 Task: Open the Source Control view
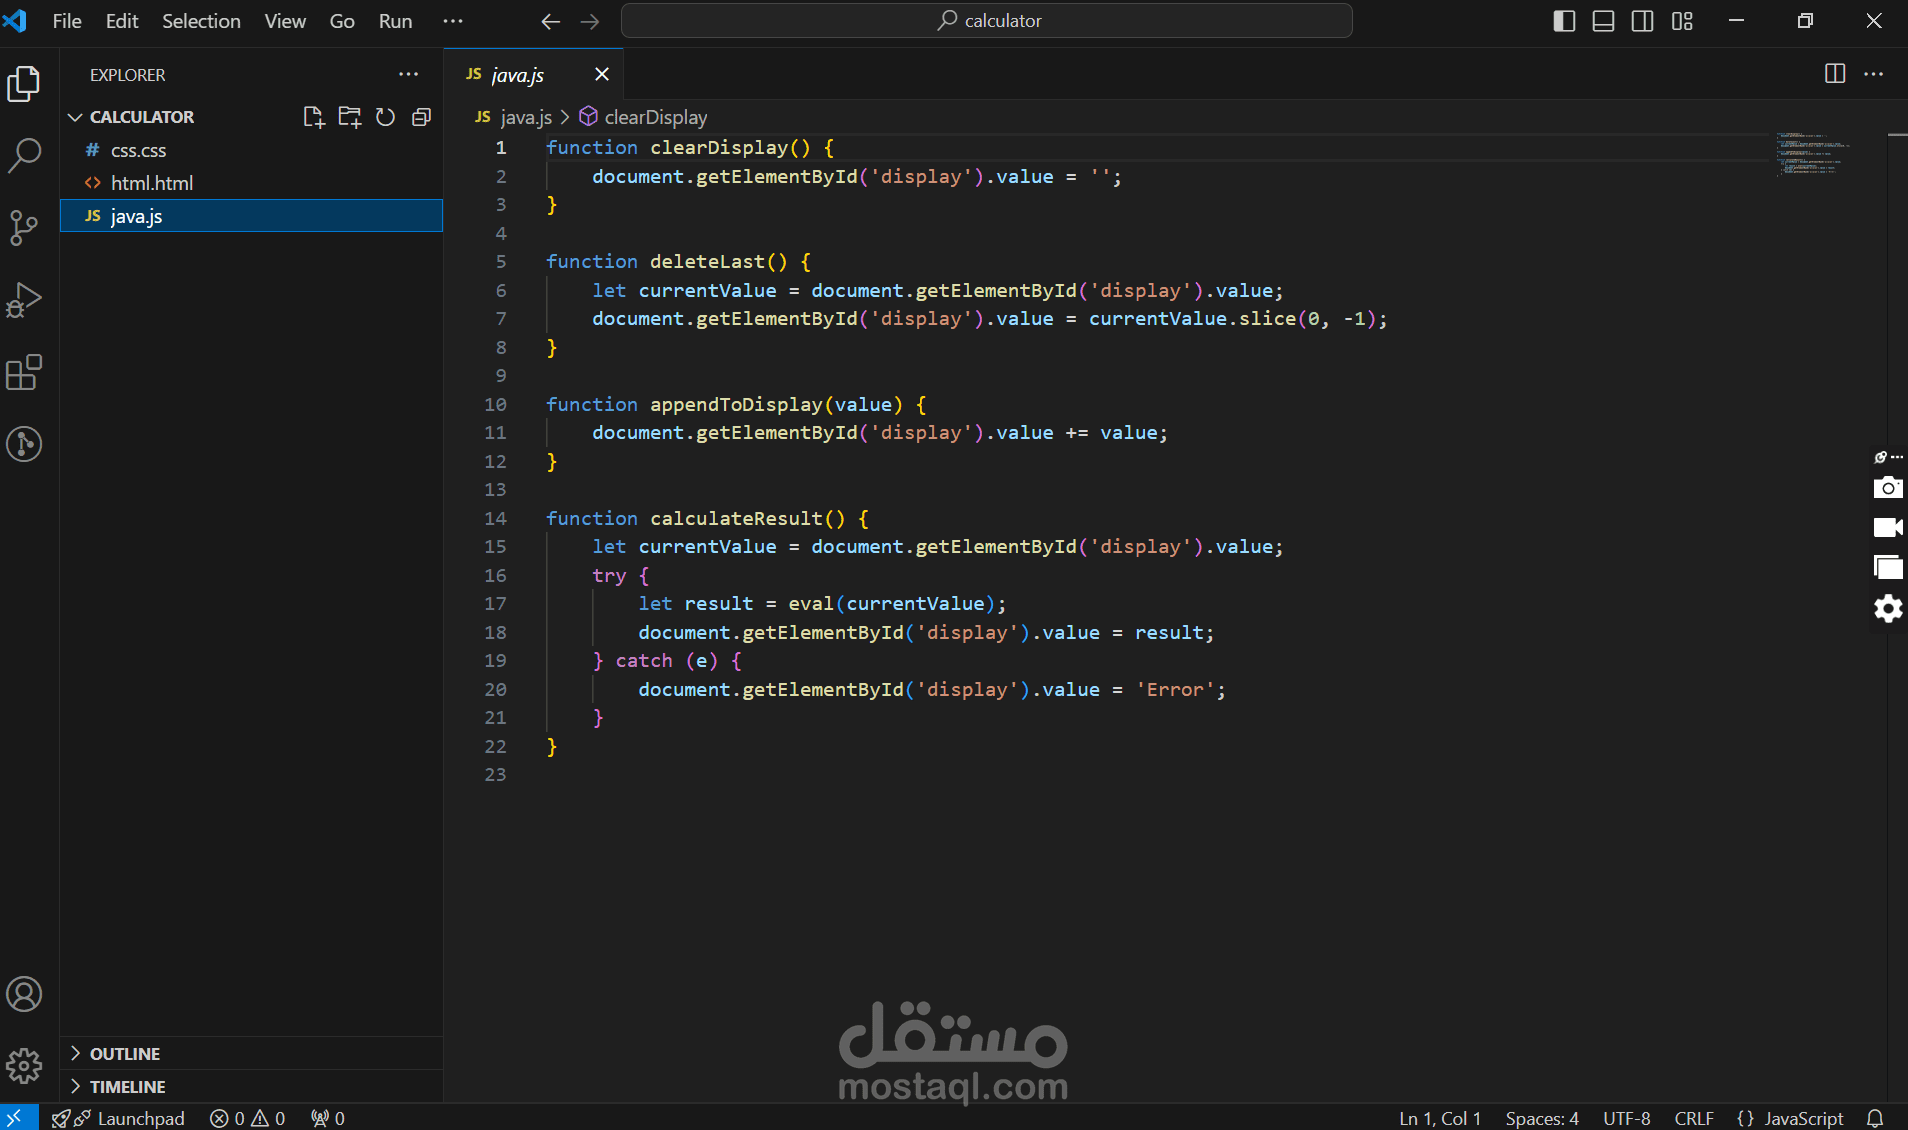coord(24,228)
